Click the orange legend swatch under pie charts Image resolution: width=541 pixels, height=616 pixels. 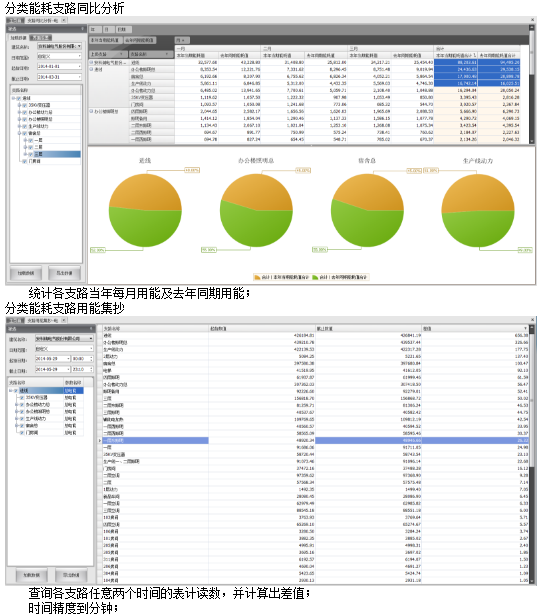pyautogui.click(x=257, y=277)
